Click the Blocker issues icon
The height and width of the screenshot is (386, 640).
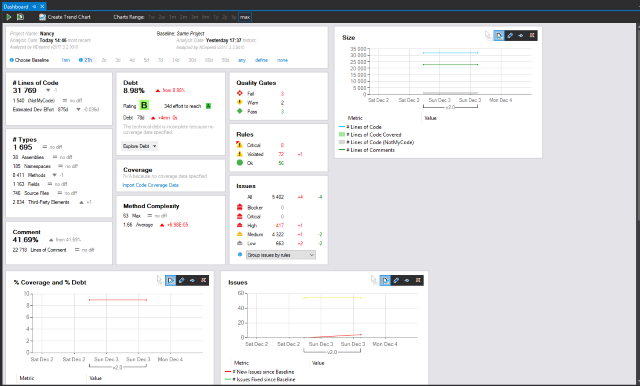pos(240,207)
